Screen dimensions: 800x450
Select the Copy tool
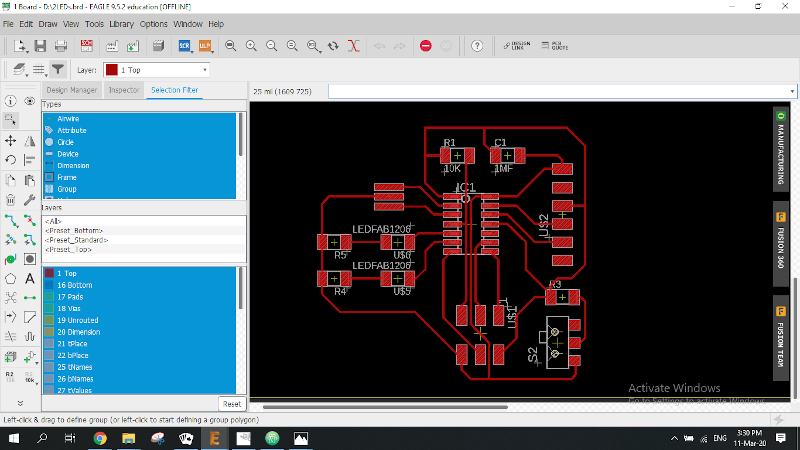click(x=11, y=180)
